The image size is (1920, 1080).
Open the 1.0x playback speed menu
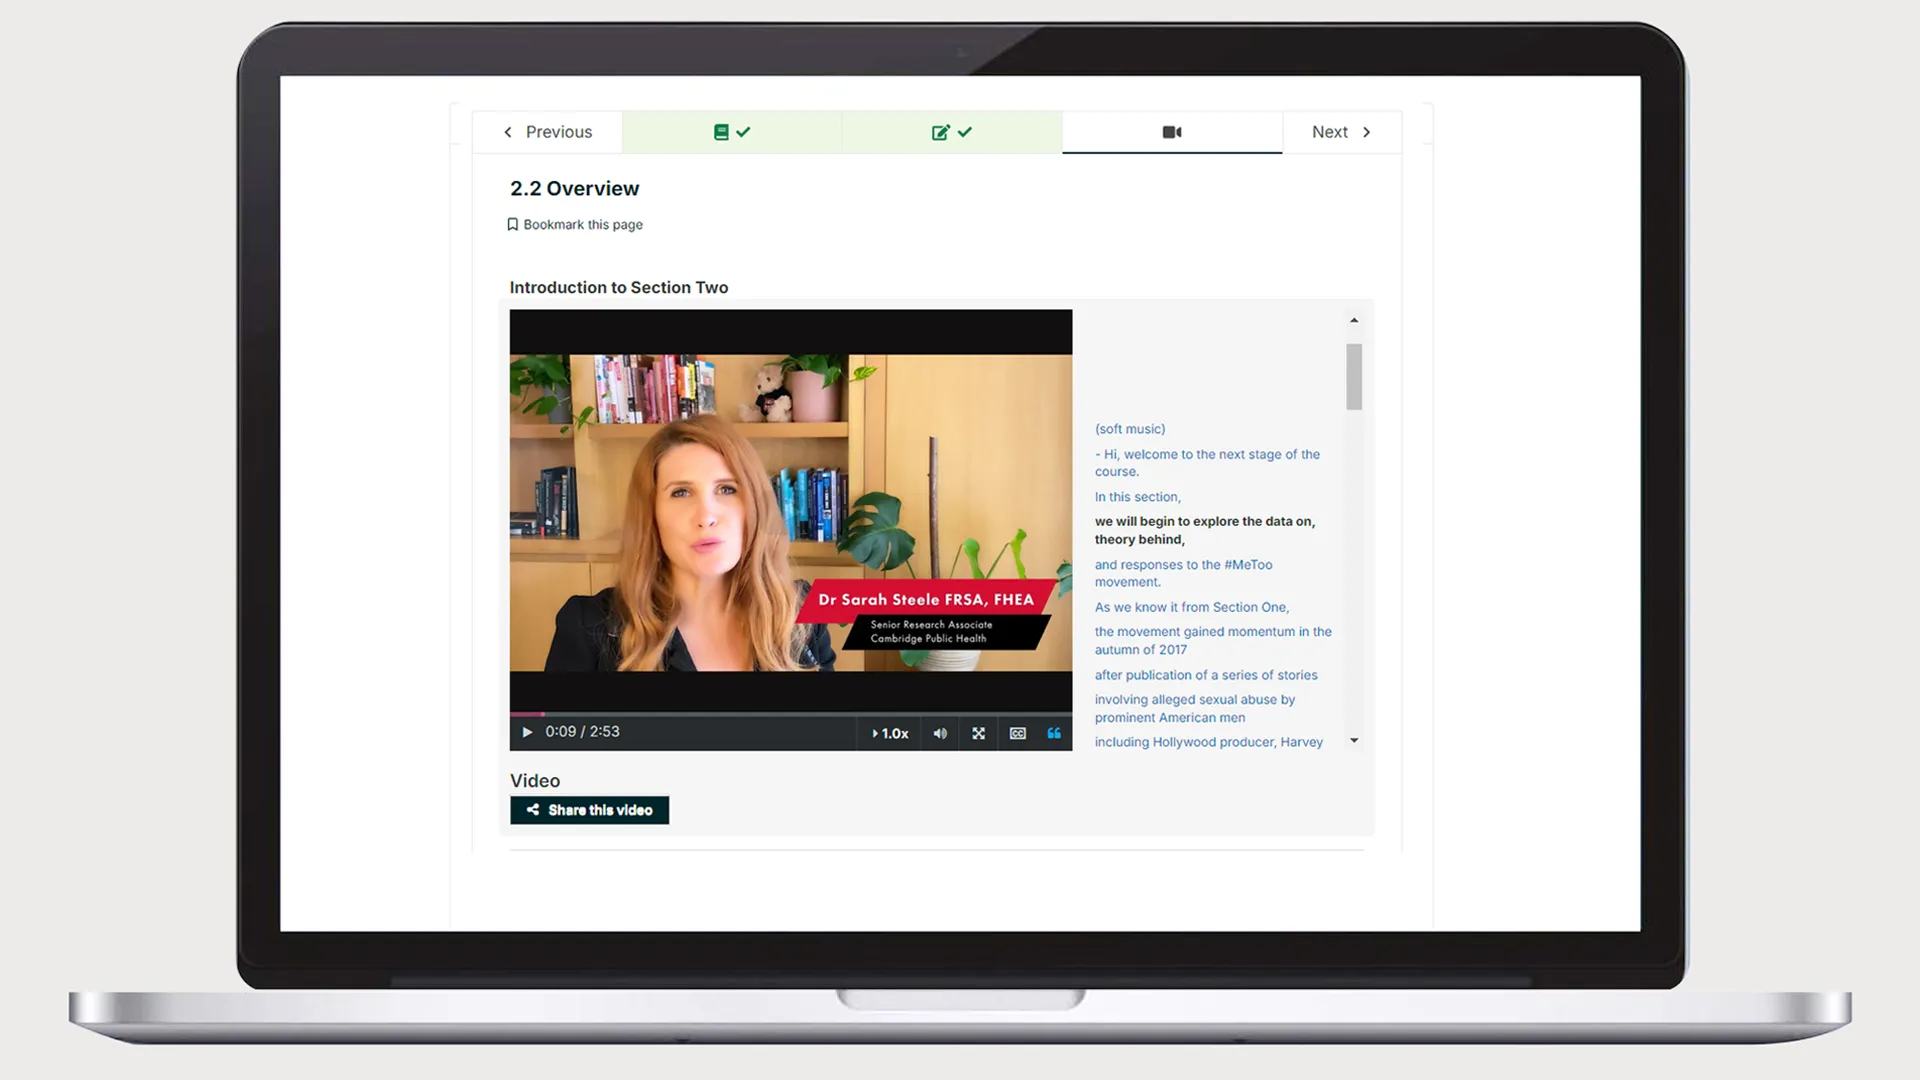[x=889, y=732]
